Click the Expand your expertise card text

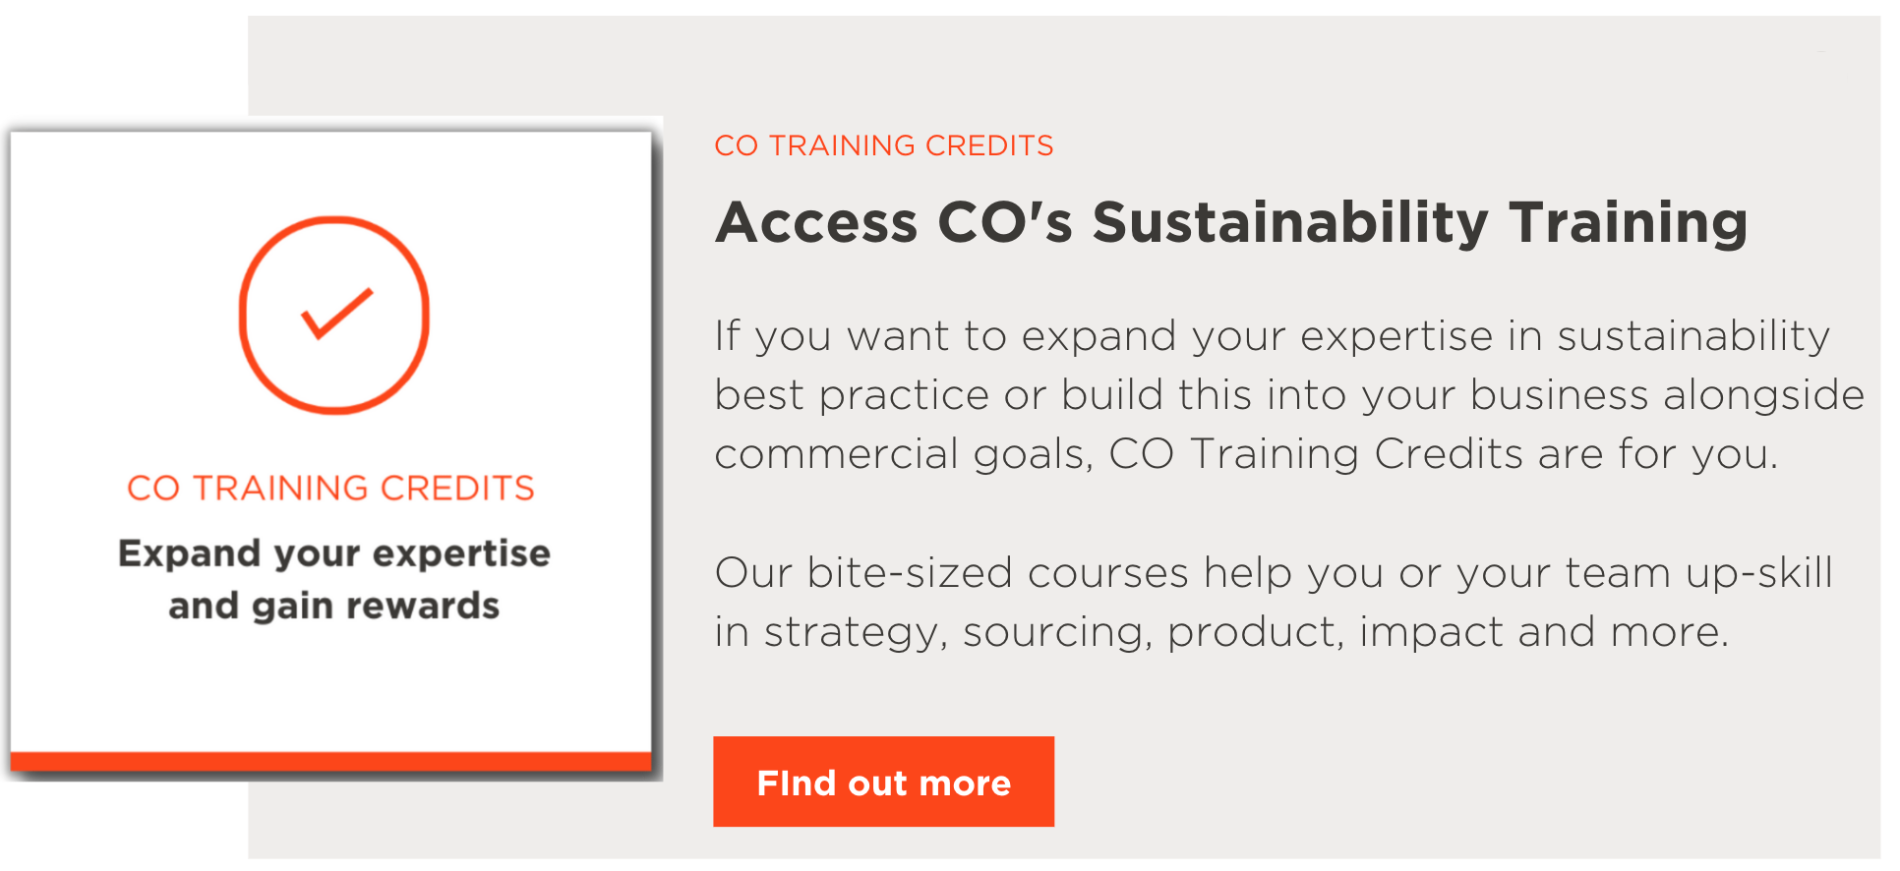(334, 579)
